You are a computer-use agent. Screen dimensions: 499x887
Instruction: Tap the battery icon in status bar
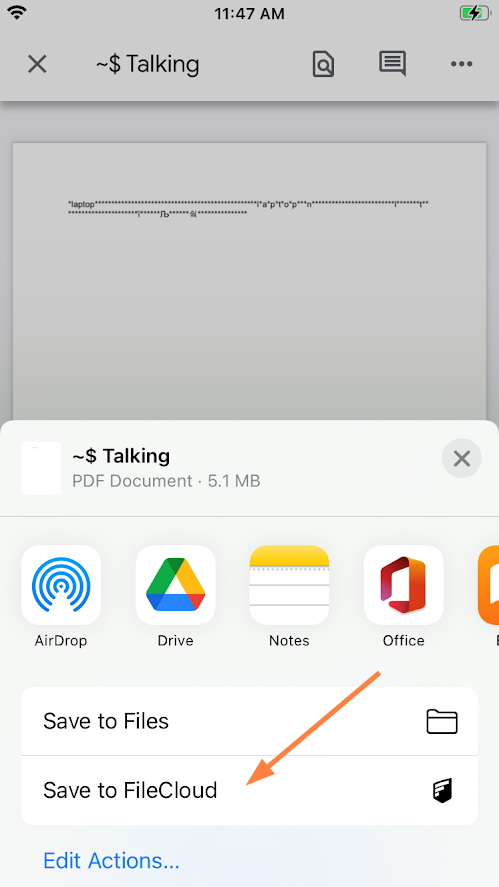click(474, 13)
